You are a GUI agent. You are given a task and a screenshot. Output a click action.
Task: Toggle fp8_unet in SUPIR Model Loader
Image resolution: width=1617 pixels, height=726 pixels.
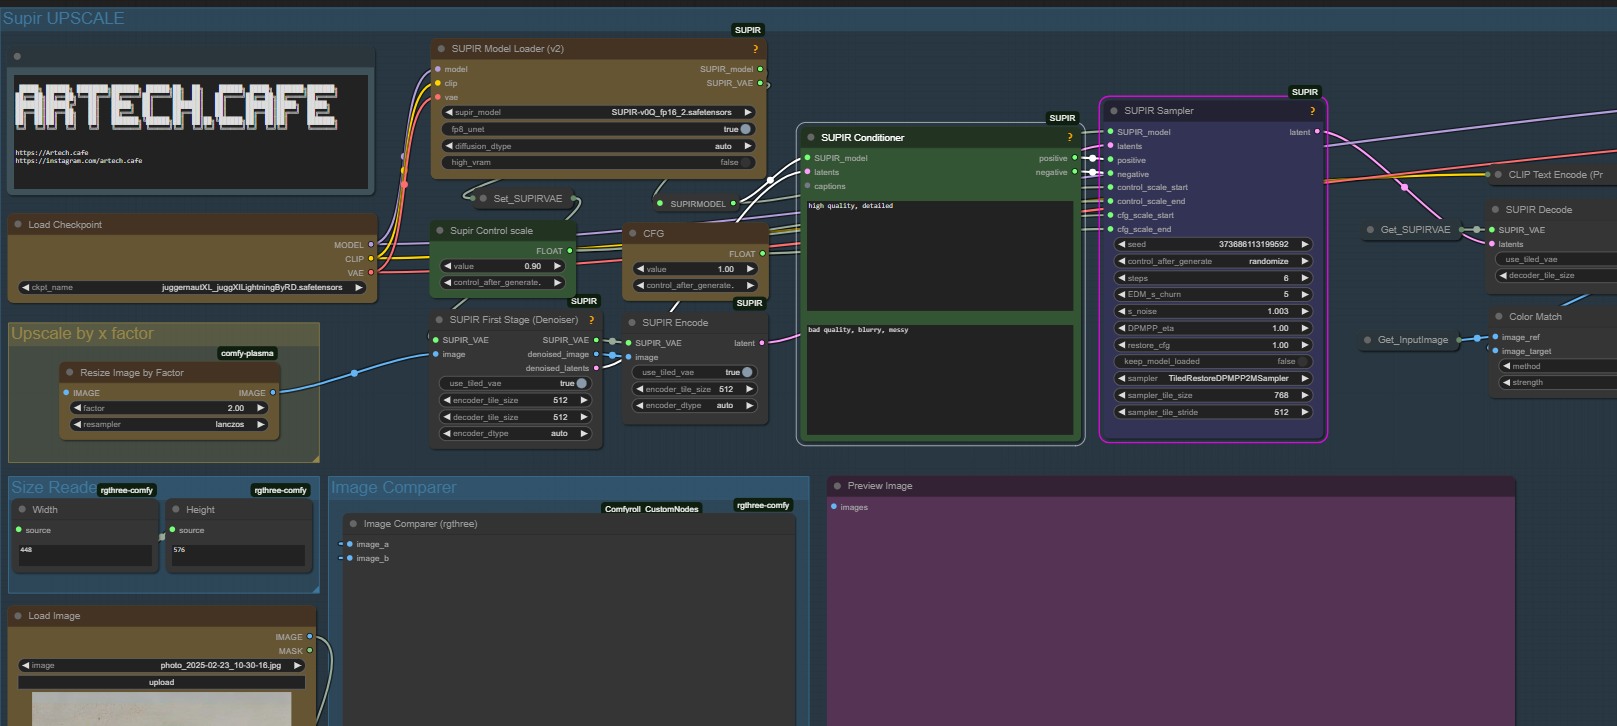click(x=745, y=129)
